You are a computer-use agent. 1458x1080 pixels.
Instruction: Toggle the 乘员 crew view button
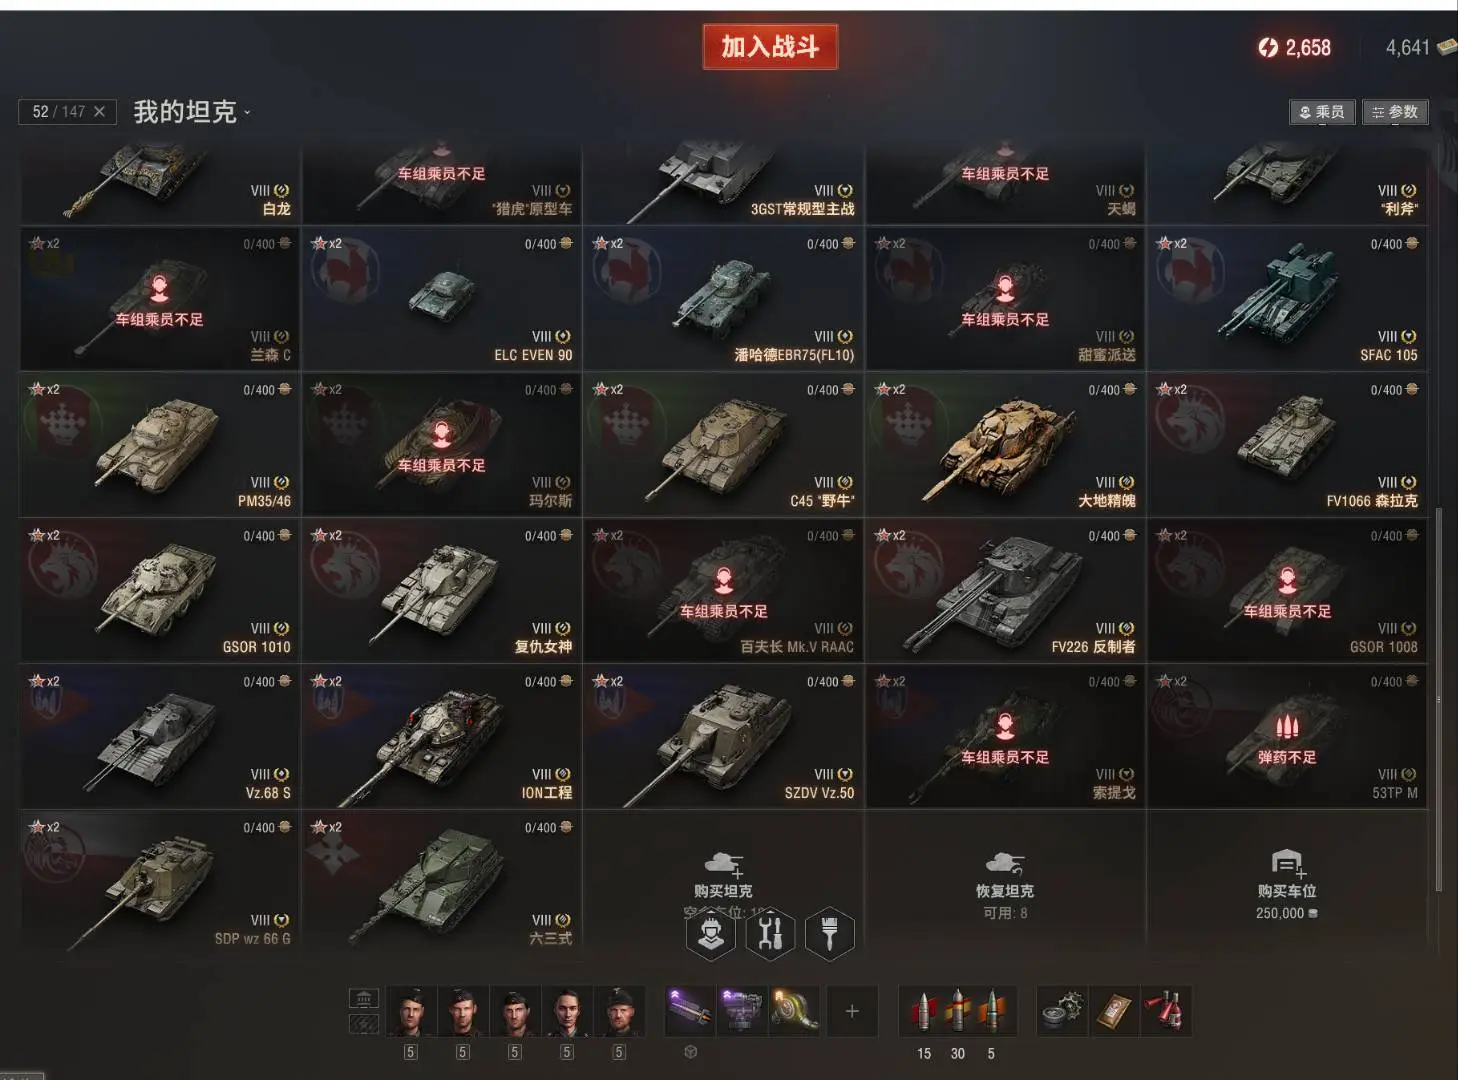(x=1322, y=112)
